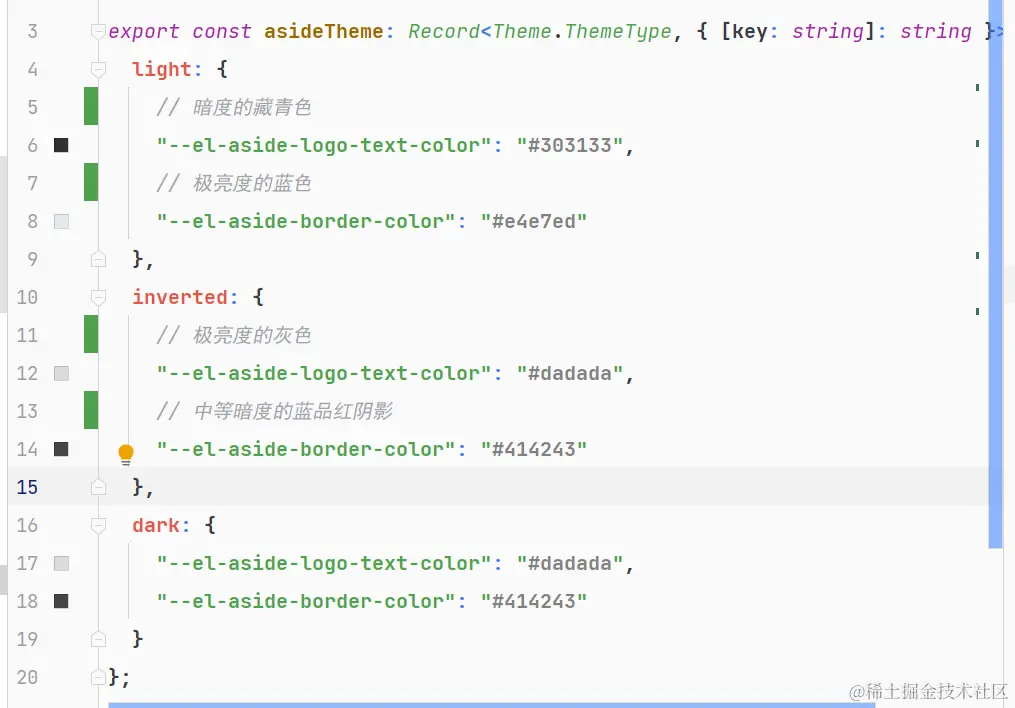The height and width of the screenshot is (708, 1015).
Task: Click the const keyword
Action: pos(221,31)
